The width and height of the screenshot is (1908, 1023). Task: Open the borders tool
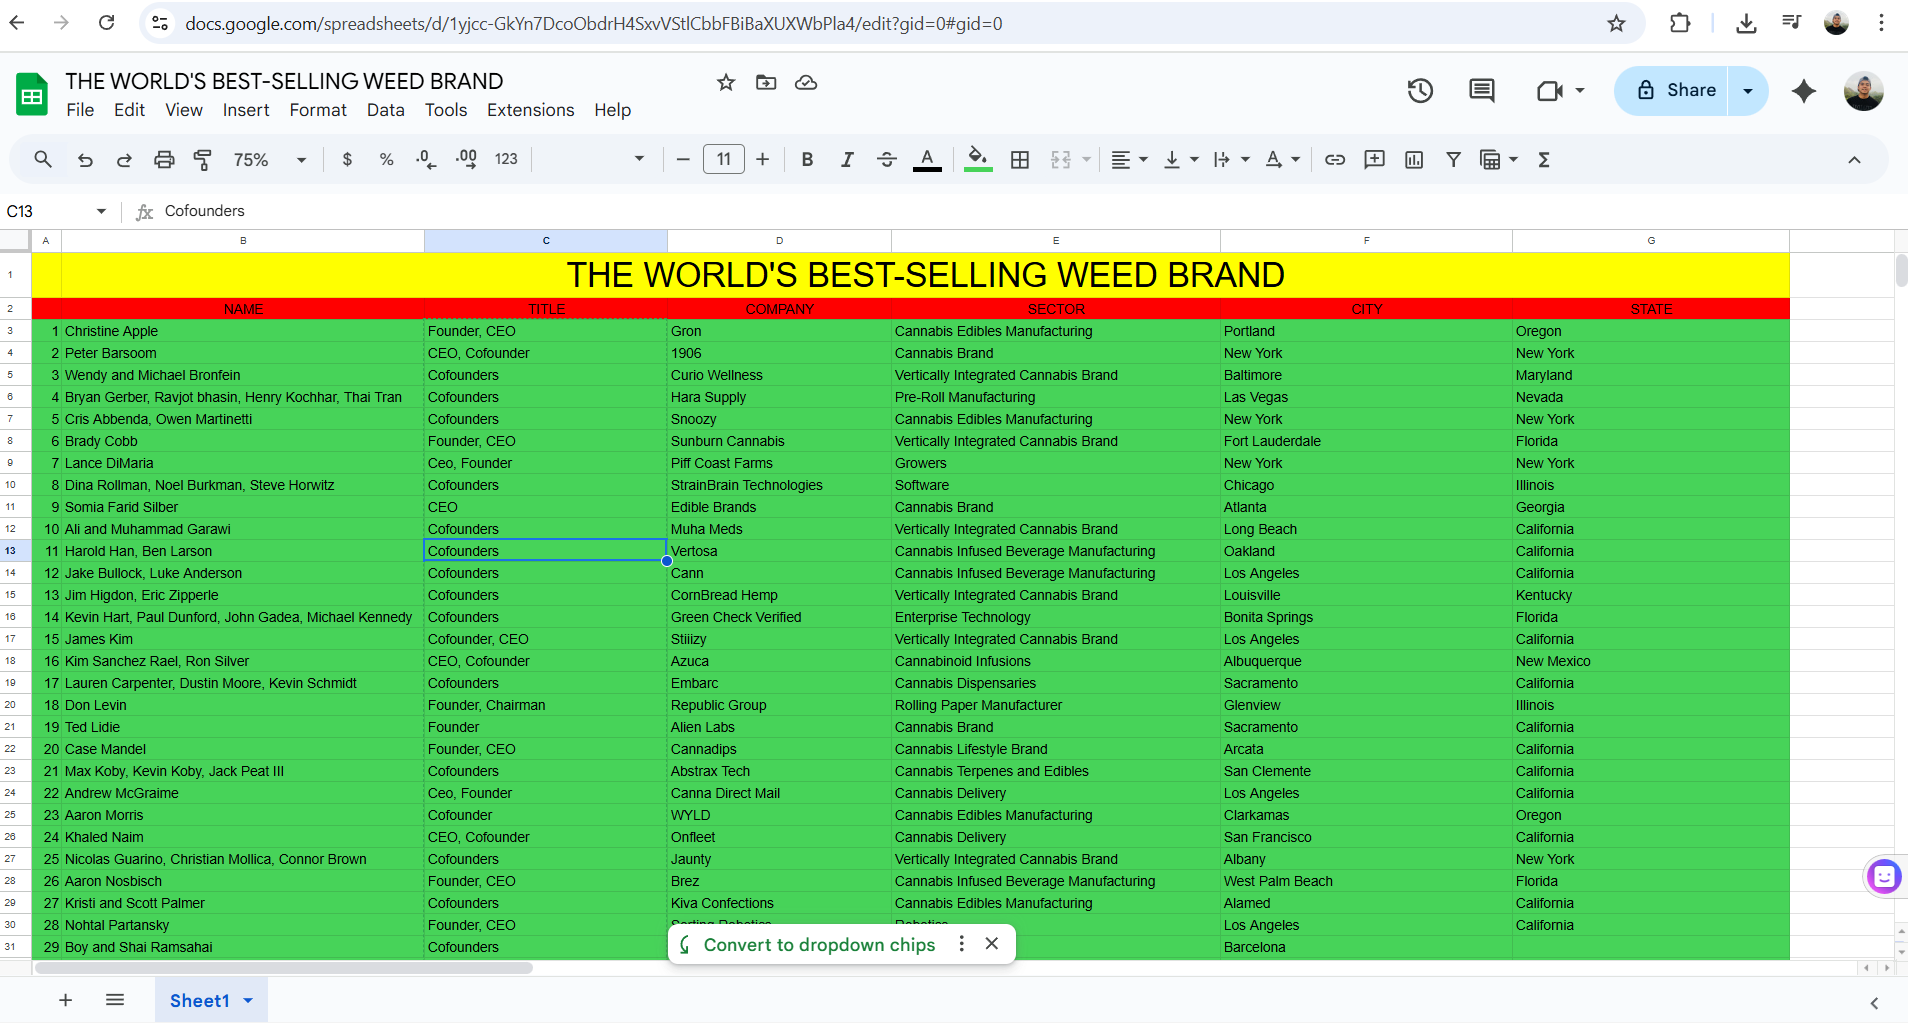(1020, 160)
